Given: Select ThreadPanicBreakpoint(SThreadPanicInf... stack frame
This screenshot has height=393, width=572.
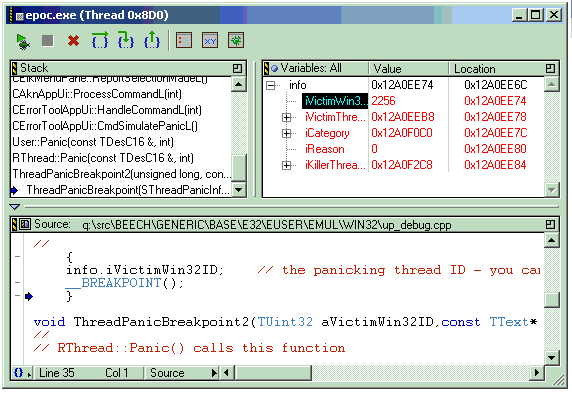Looking at the screenshot, I should coord(128,190).
